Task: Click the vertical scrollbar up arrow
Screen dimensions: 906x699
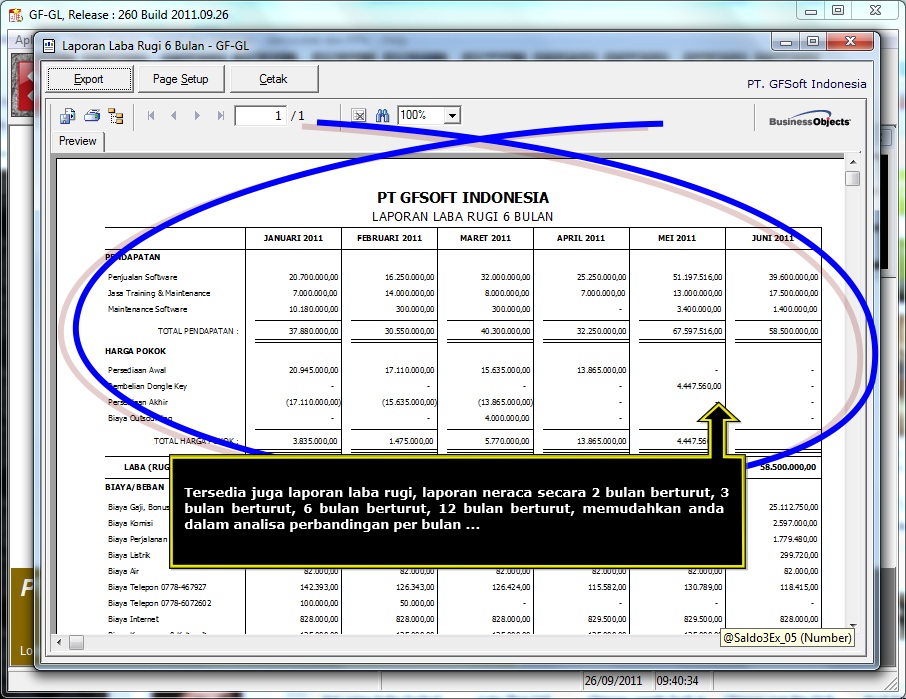Action: (x=853, y=162)
